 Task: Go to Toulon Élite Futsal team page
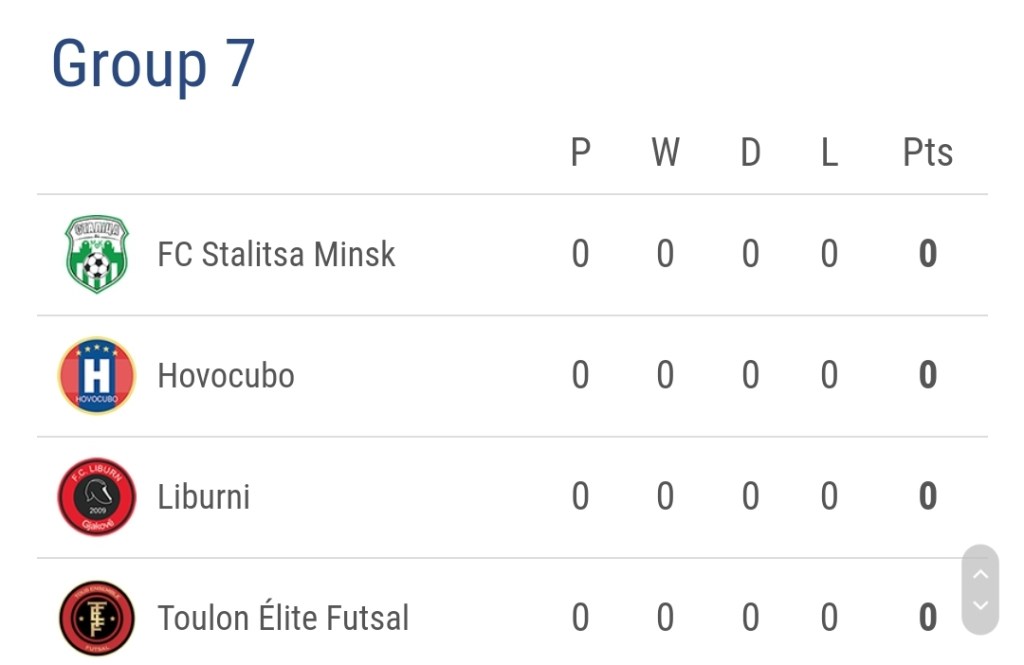pyautogui.click(x=283, y=618)
